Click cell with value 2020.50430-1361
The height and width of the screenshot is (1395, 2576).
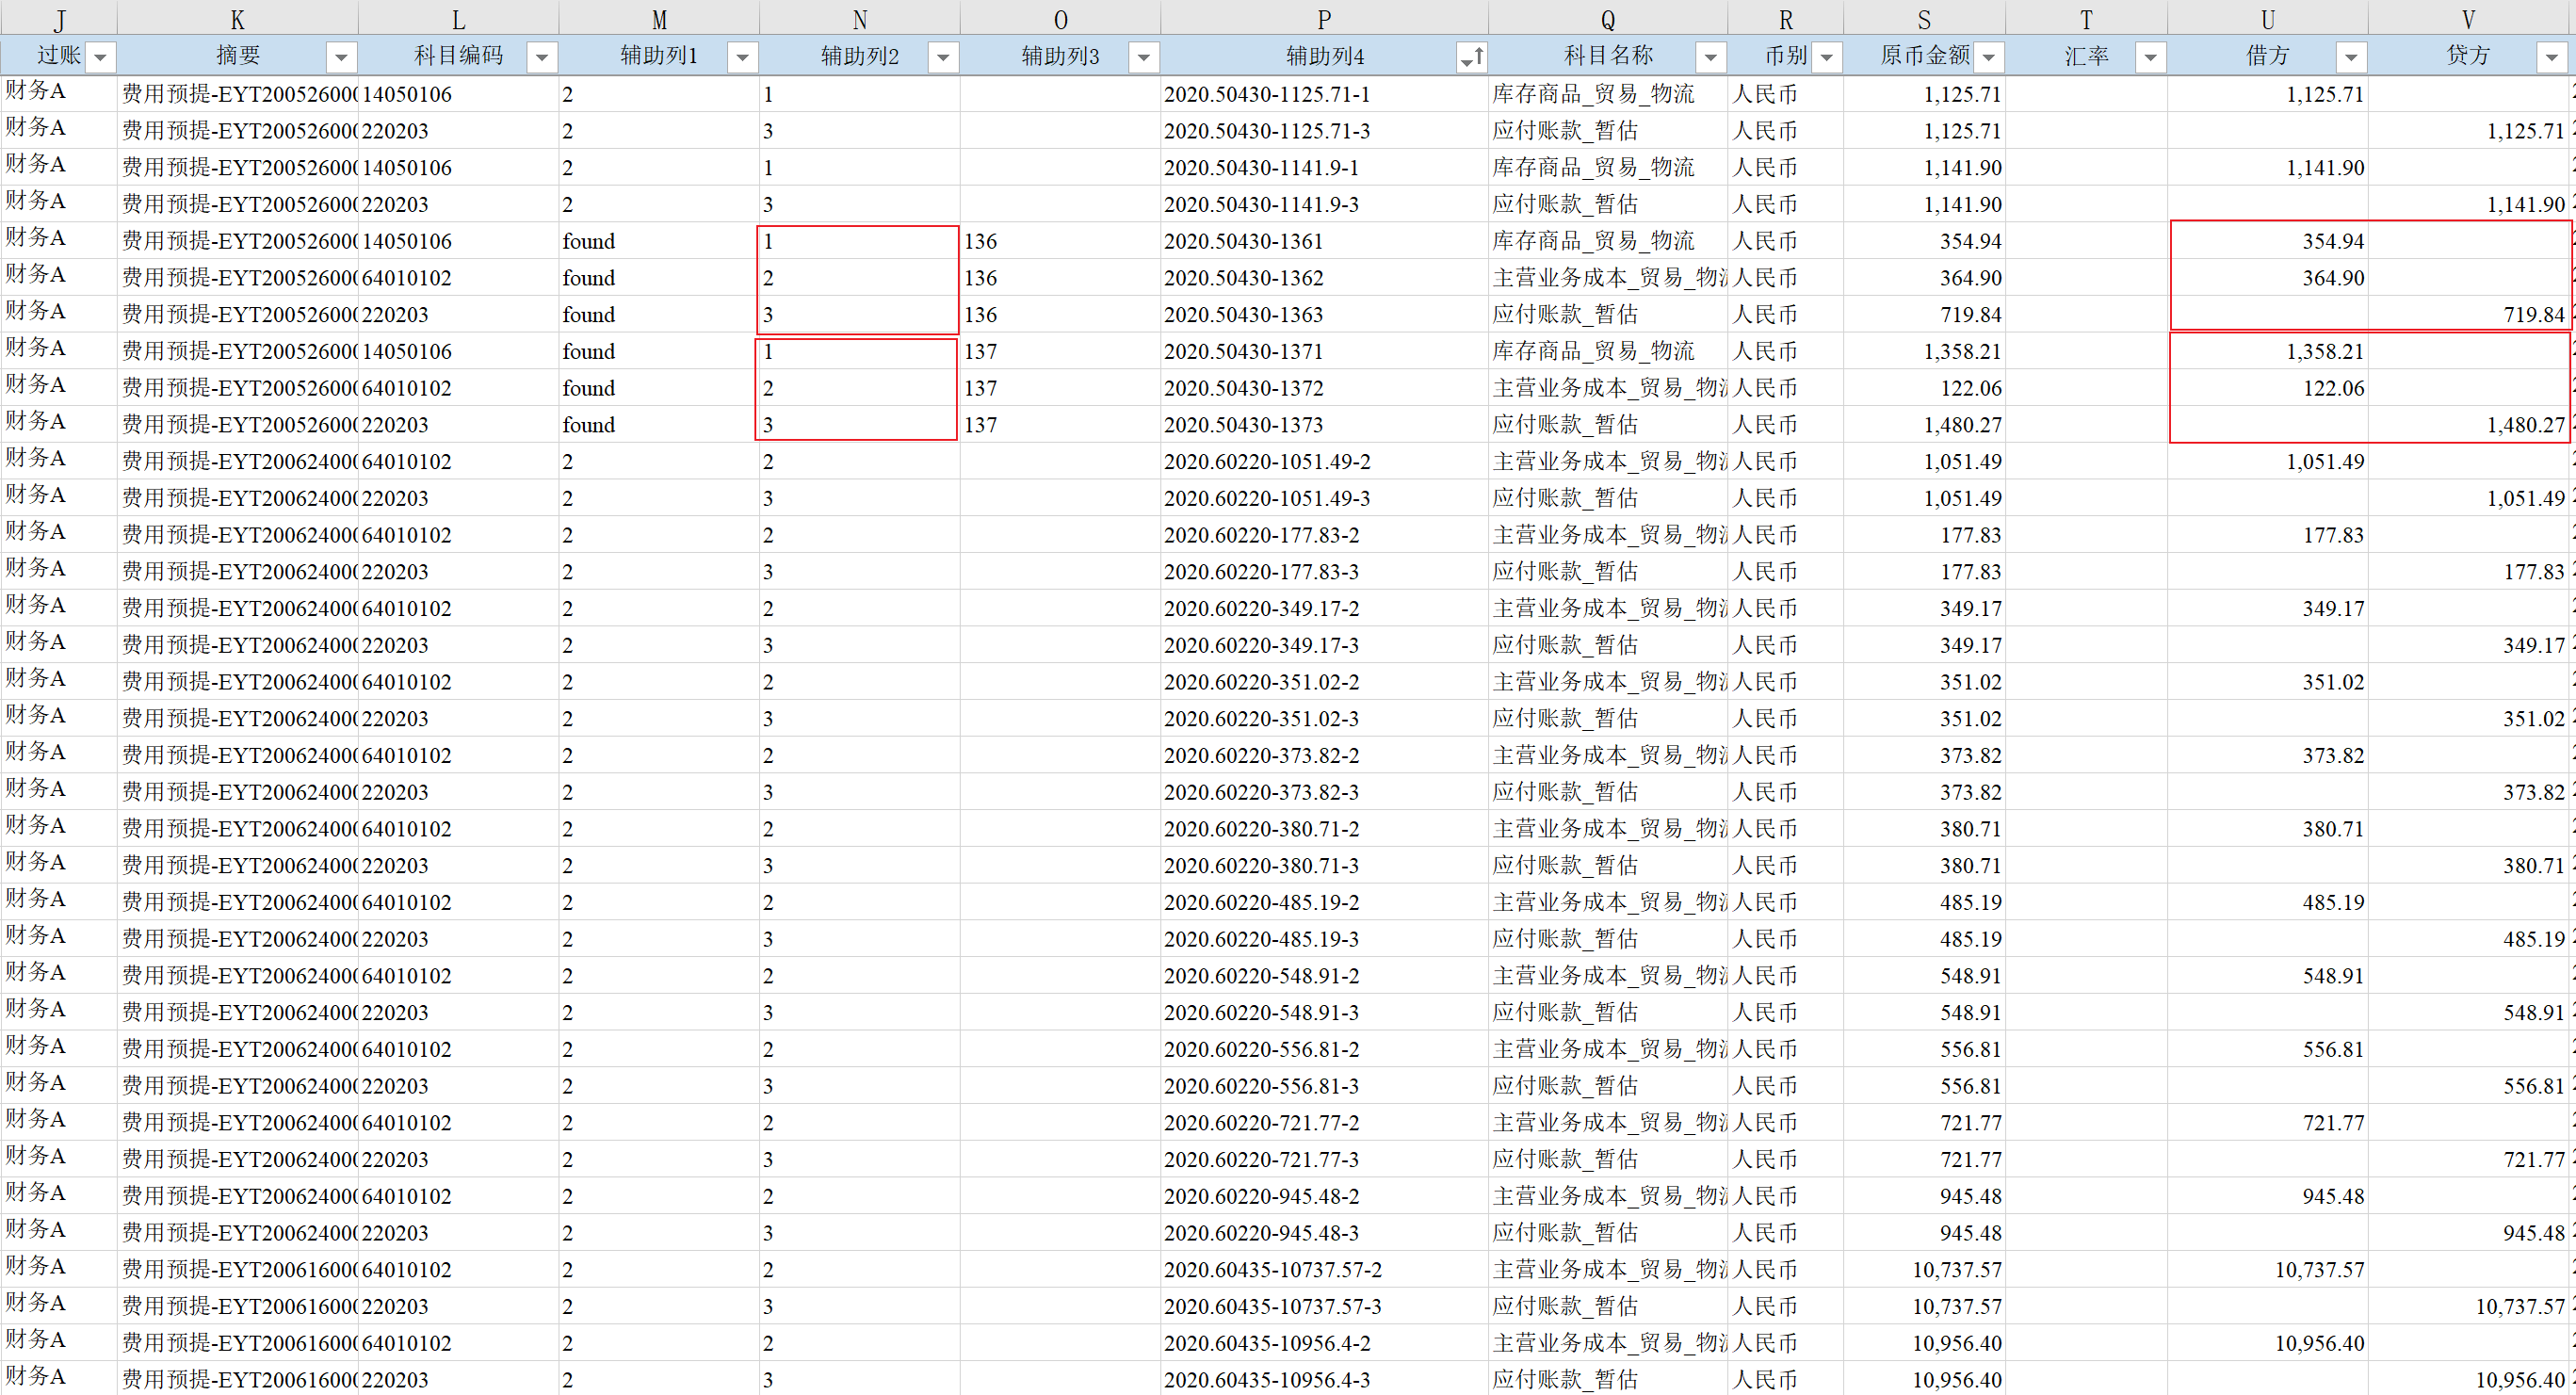point(1243,241)
